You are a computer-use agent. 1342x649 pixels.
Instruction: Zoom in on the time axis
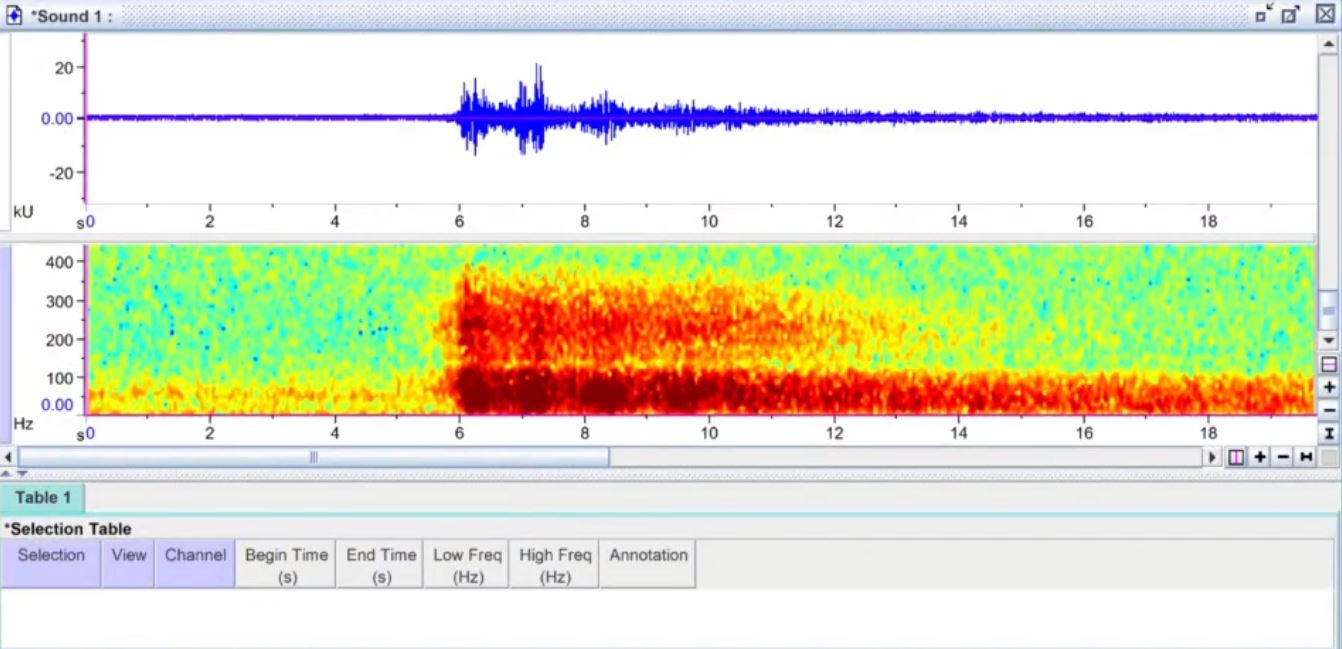[1260, 457]
